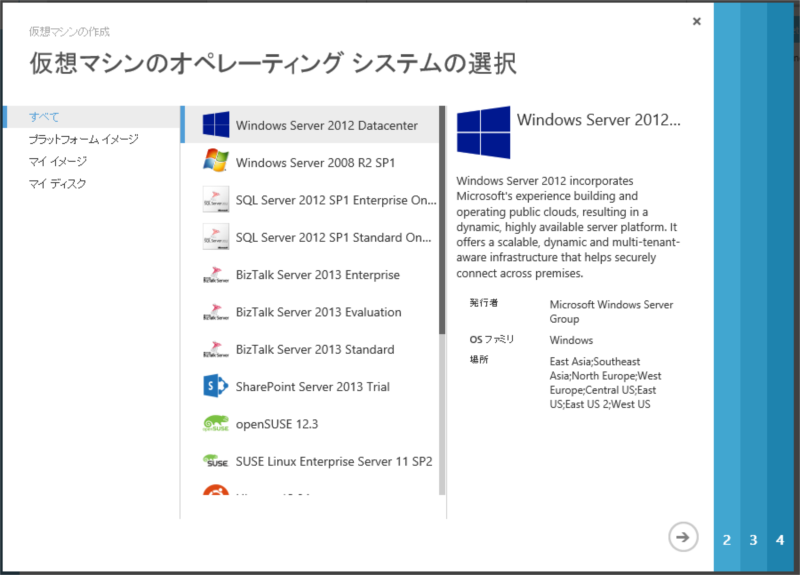Image resolution: width=800 pixels, height=575 pixels.
Task: Click the Windows Server 2008 R2 SP1 flag icon
Action: (216, 161)
